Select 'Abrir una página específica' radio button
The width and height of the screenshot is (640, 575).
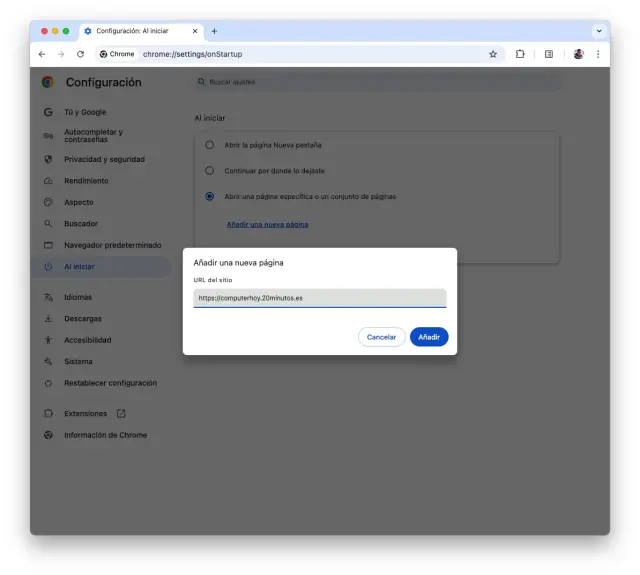[209, 196]
